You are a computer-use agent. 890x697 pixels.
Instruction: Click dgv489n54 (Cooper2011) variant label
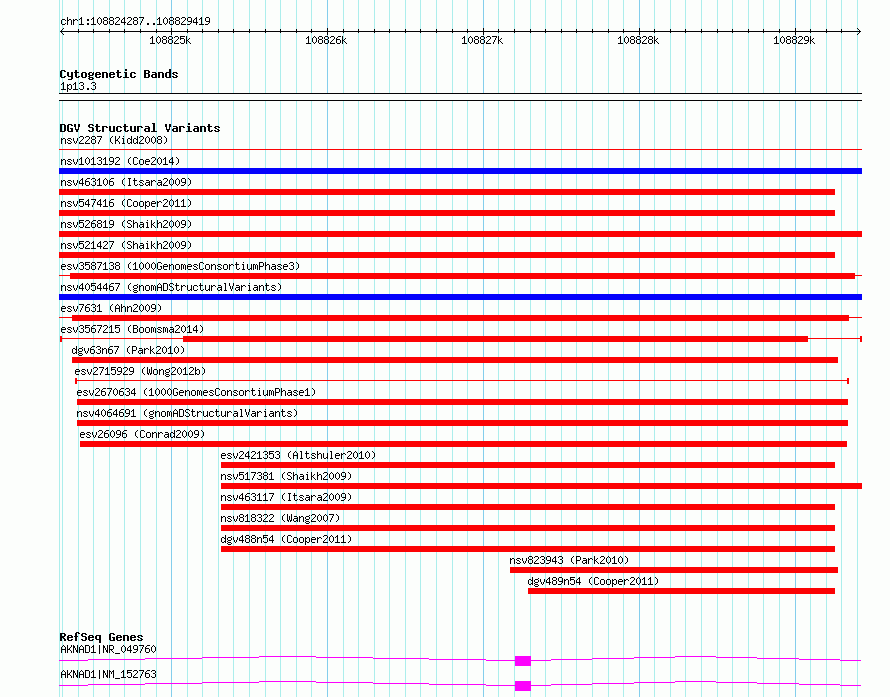point(593,581)
